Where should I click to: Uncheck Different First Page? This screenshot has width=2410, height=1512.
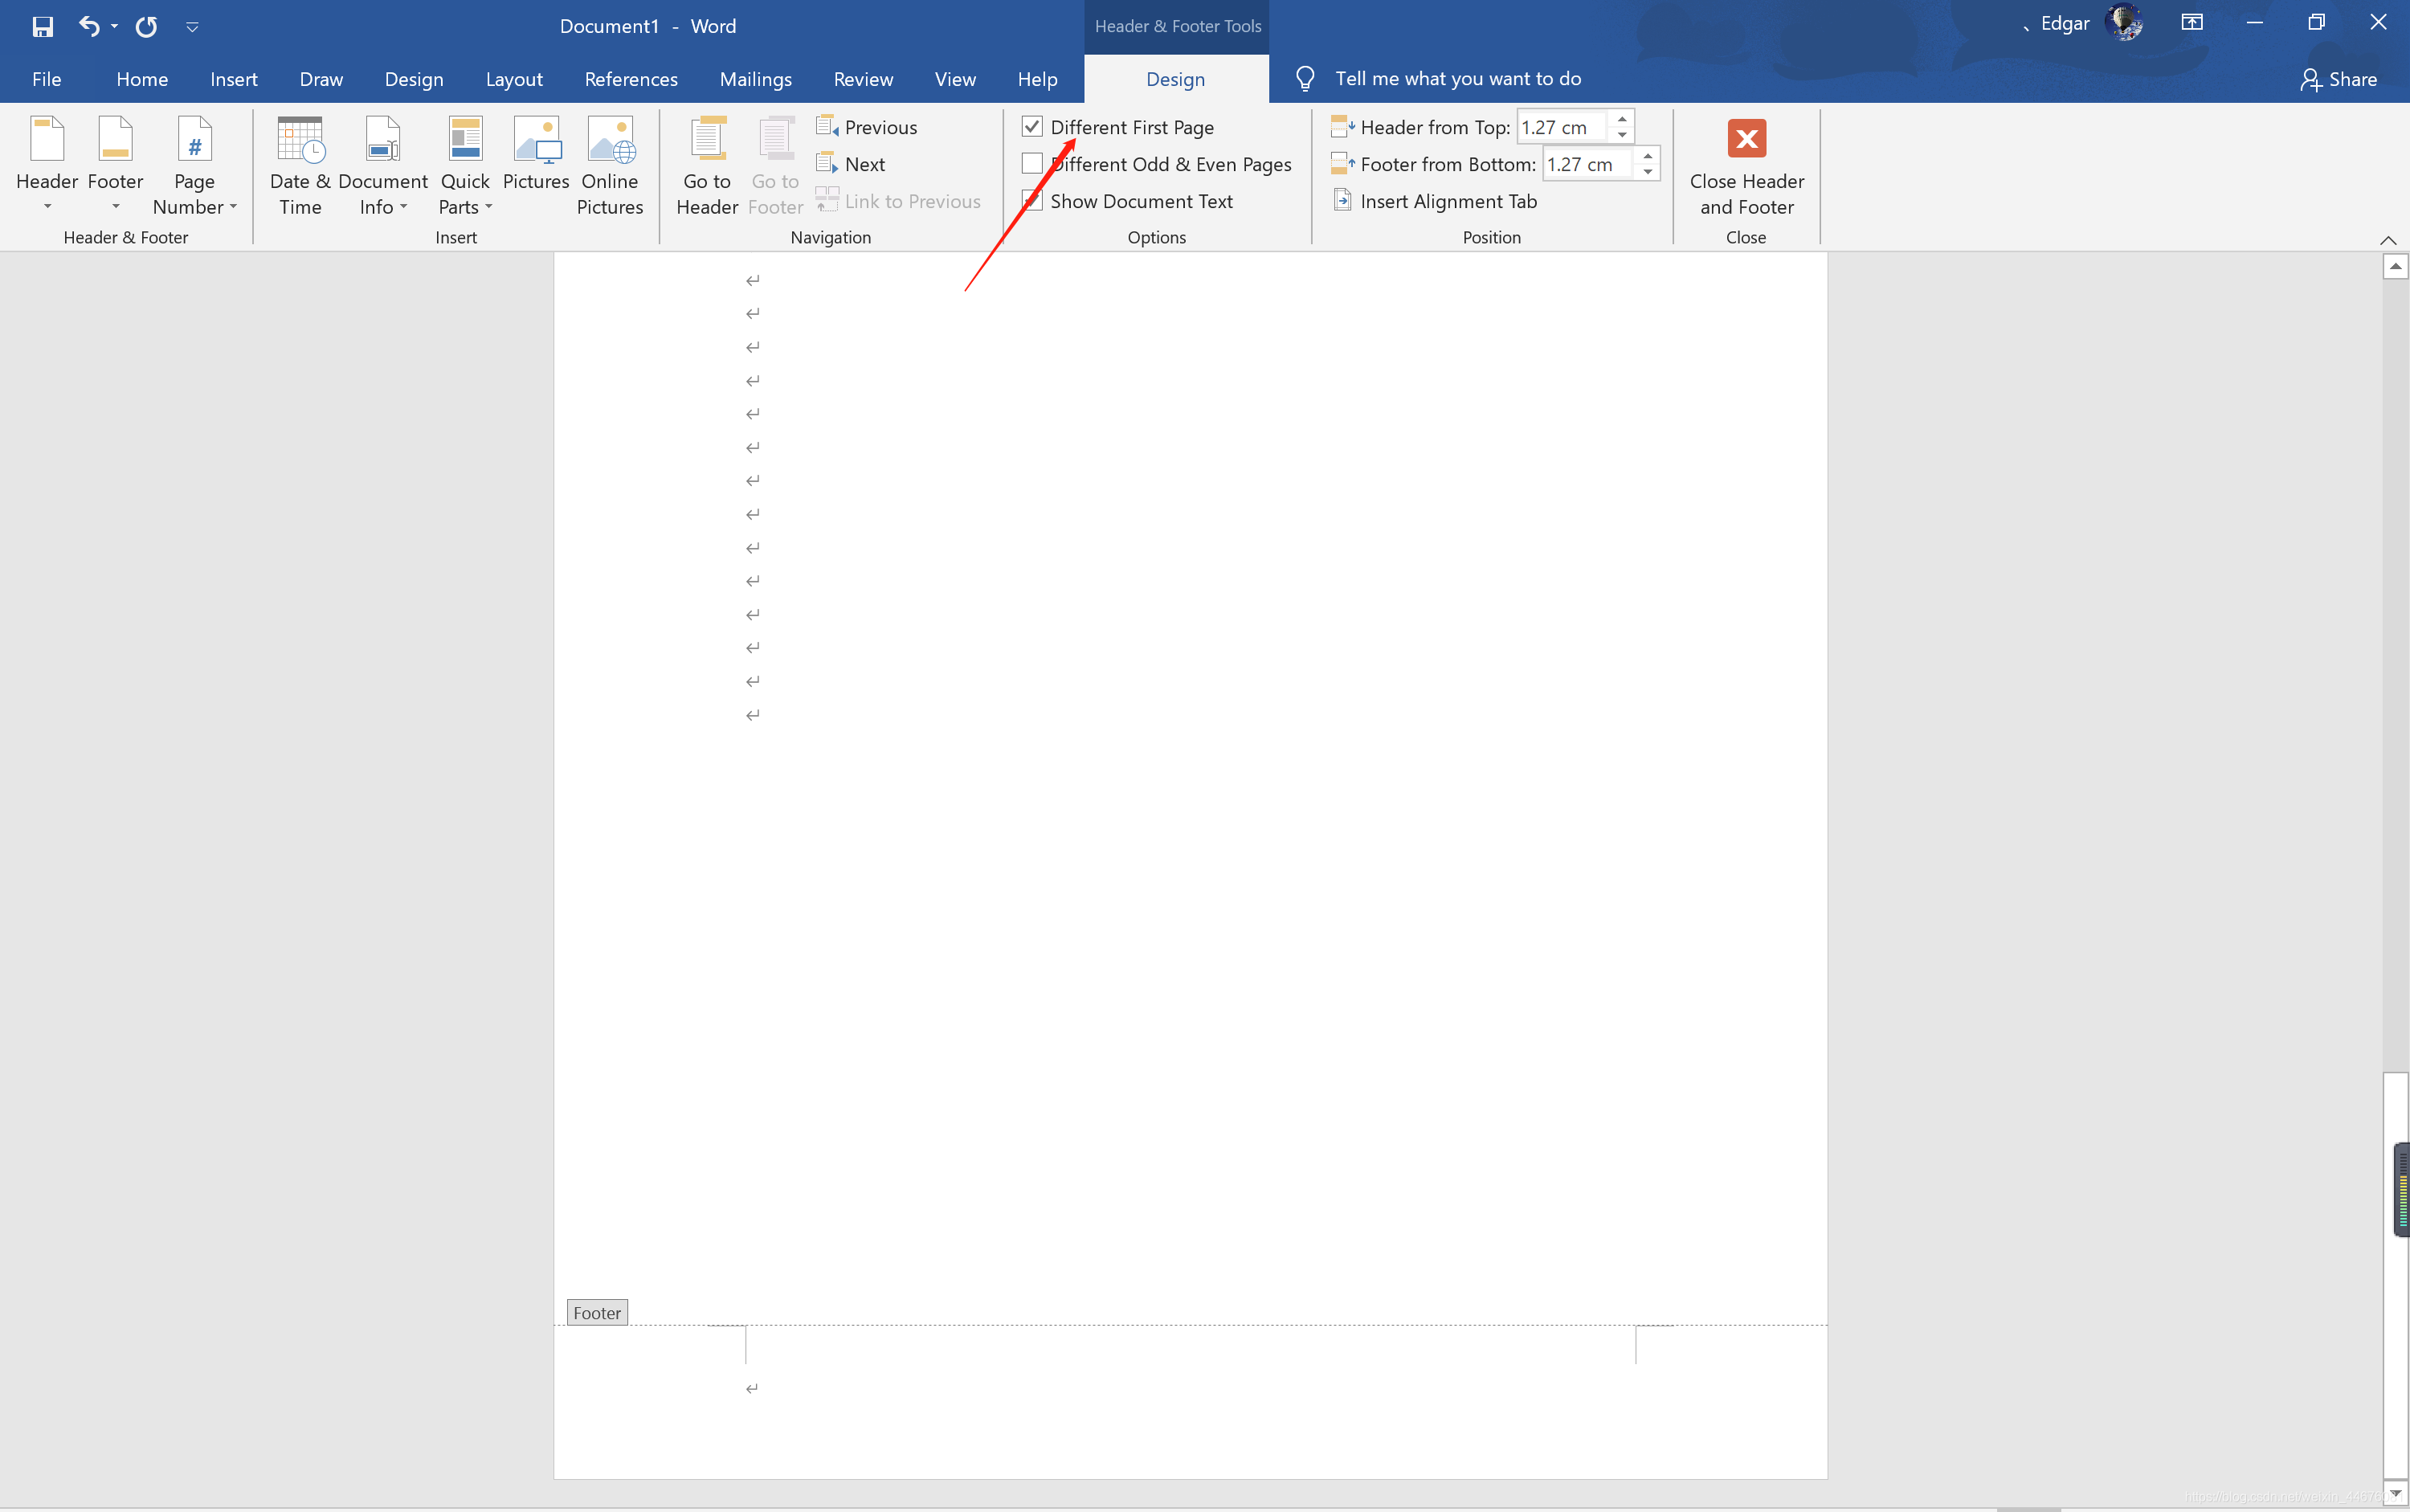pyautogui.click(x=1032, y=127)
